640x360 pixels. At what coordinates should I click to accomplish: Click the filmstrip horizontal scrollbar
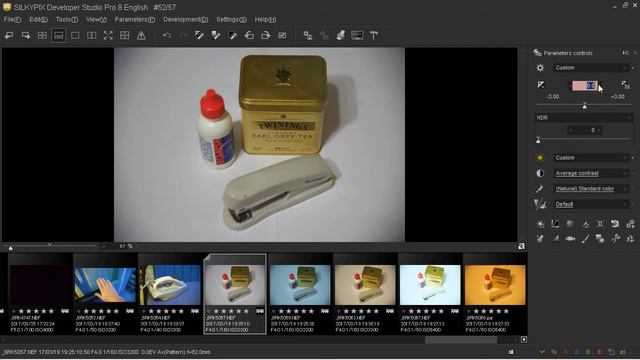[x=461, y=340]
